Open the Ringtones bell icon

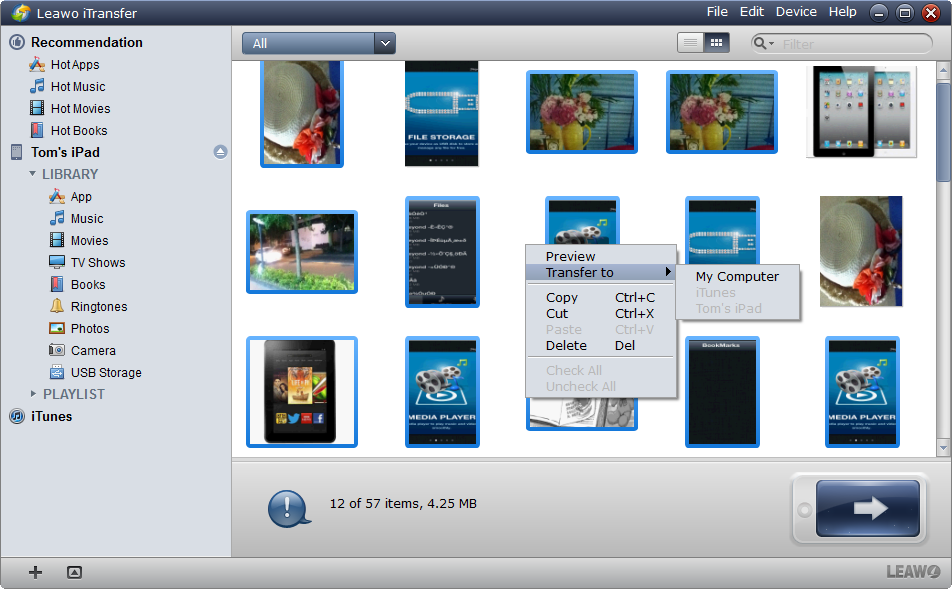(57, 306)
